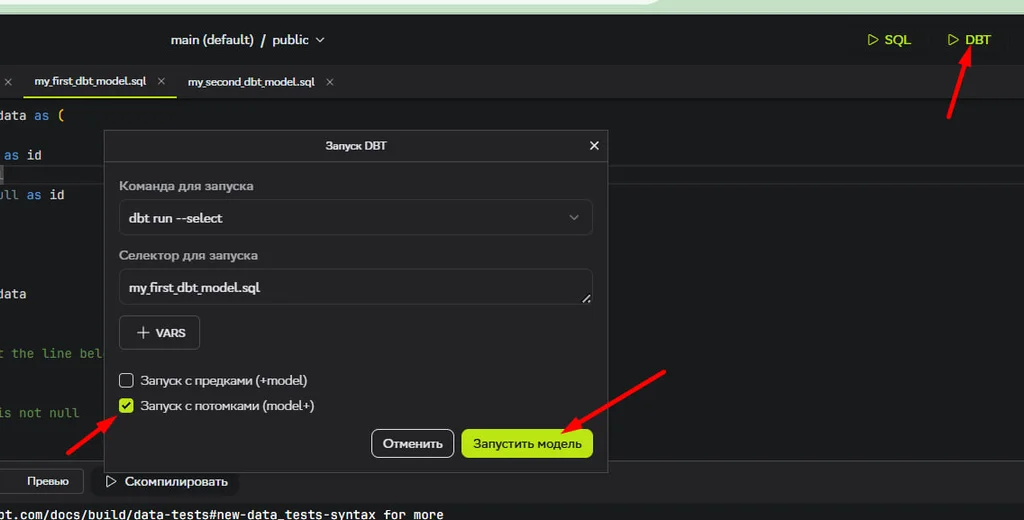Screen dimensions: 1024x520
Task: Click the Запуск DBT dialog title
Action: click(x=356, y=146)
